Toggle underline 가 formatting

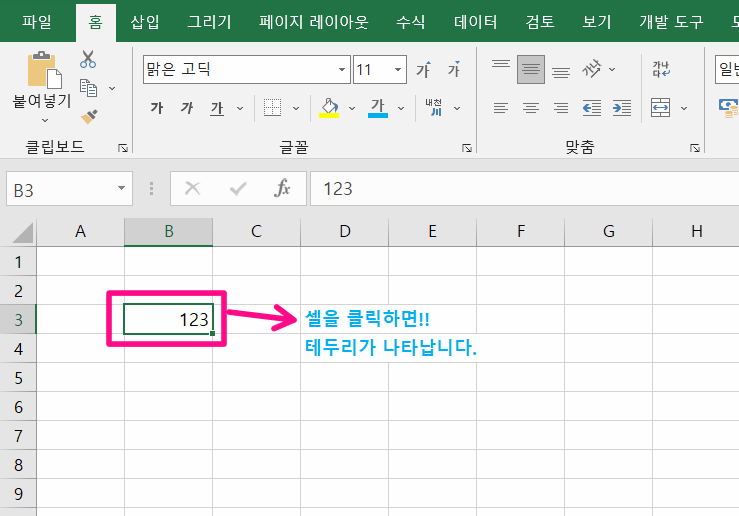[217, 108]
